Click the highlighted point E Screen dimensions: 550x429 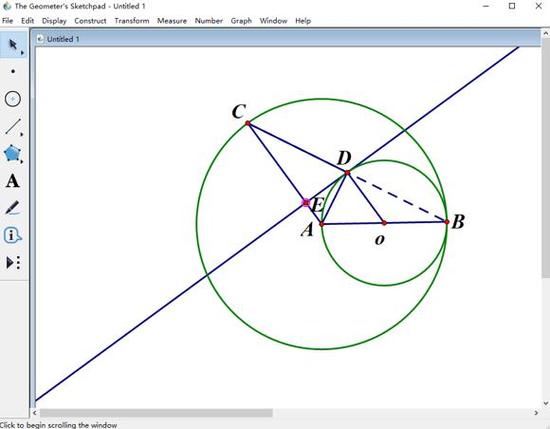tap(306, 202)
